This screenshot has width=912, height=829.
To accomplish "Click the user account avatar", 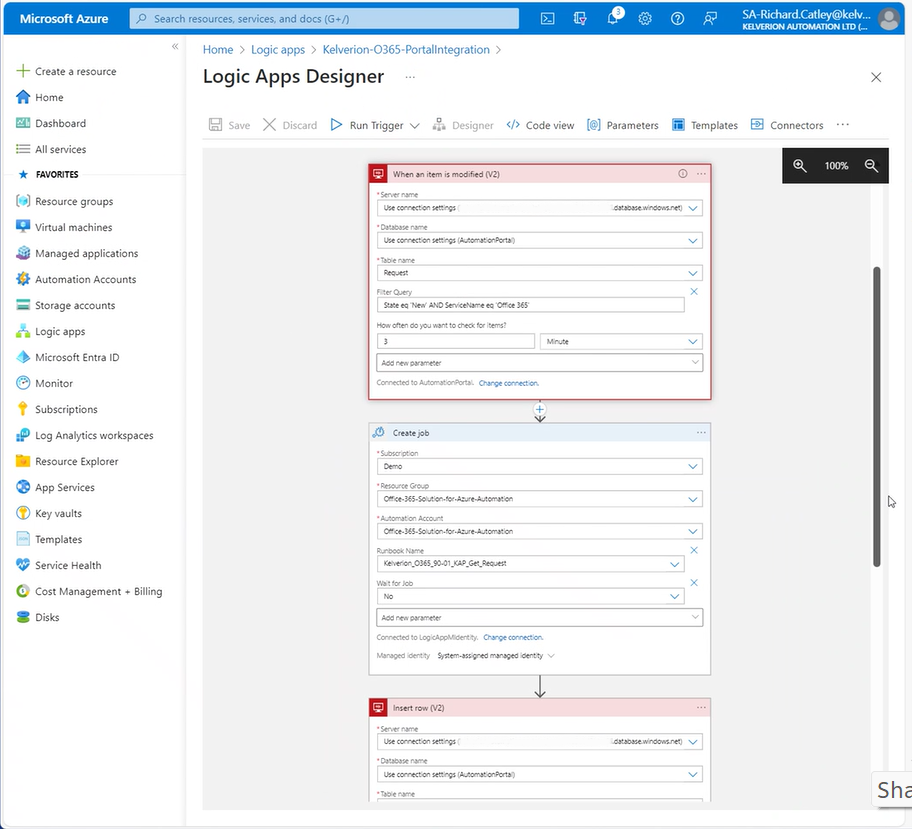I will click(x=889, y=19).
